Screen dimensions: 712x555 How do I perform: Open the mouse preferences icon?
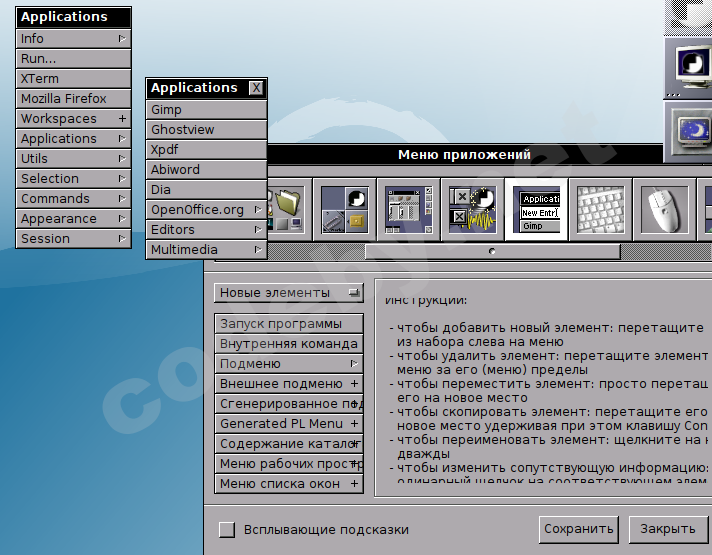pyautogui.click(x=665, y=209)
